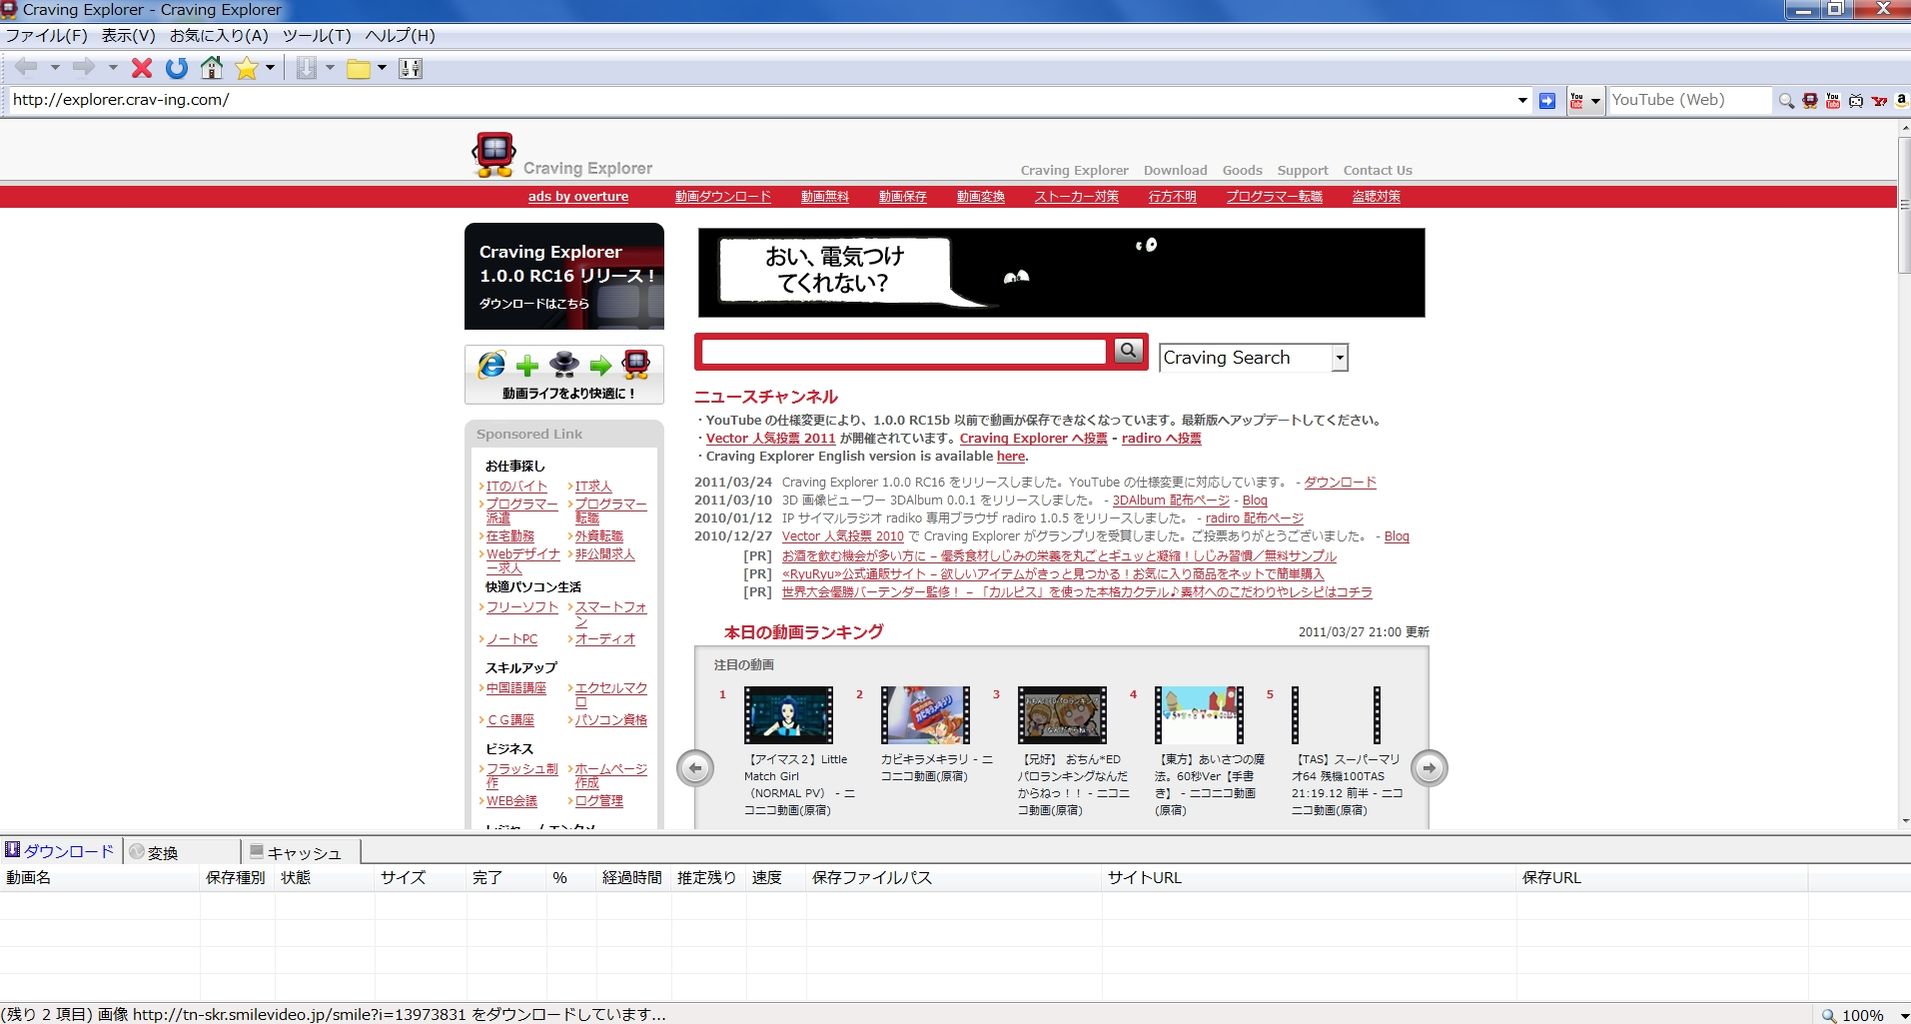Expand the download icon dropdown arrow

330,68
